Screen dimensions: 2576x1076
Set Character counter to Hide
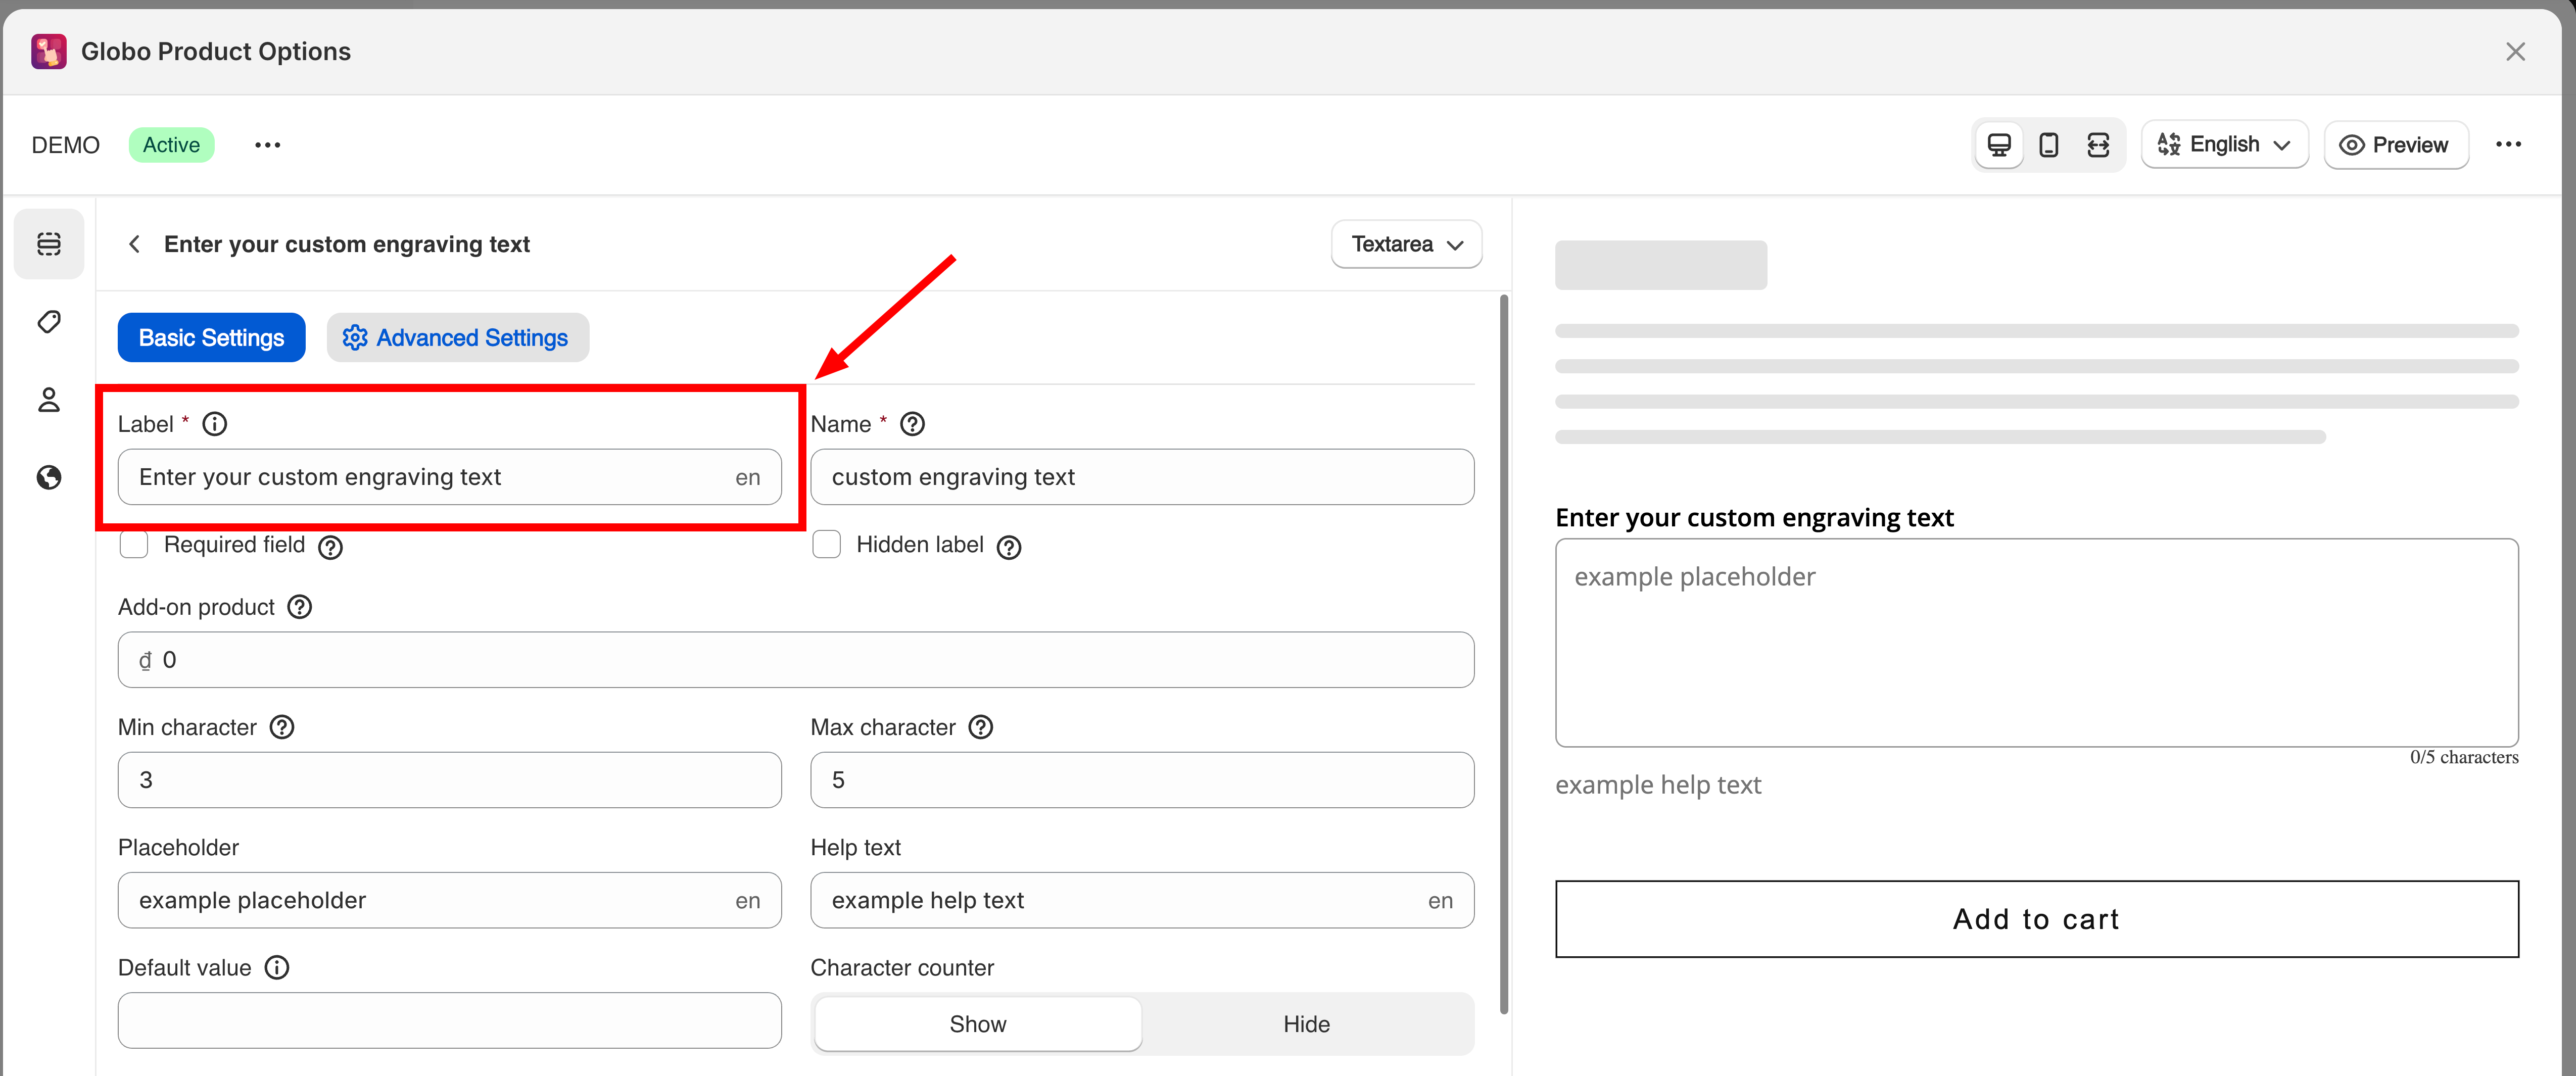(1306, 1024)
